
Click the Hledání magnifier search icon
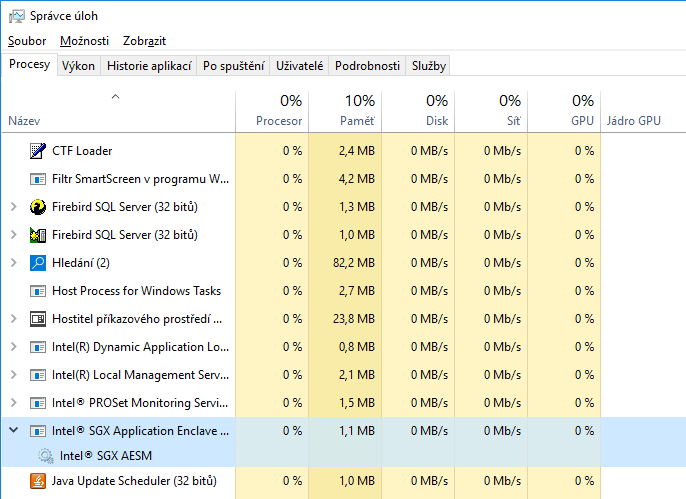[x=38, y=263]
